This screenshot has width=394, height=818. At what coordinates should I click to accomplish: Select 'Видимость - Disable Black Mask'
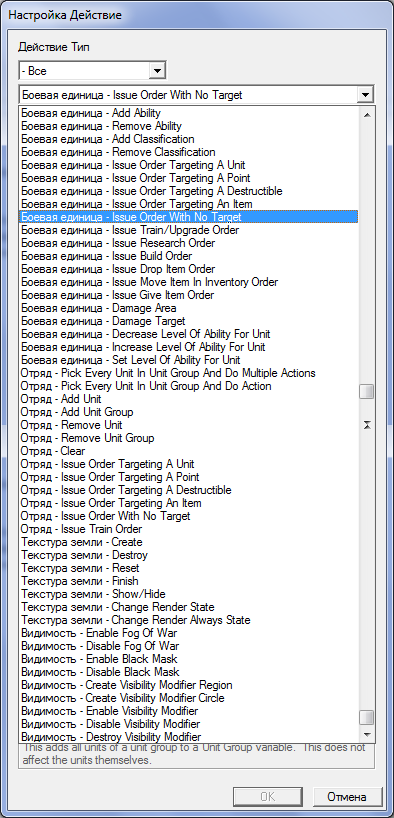pyautogui.click(x=188, y=672)
